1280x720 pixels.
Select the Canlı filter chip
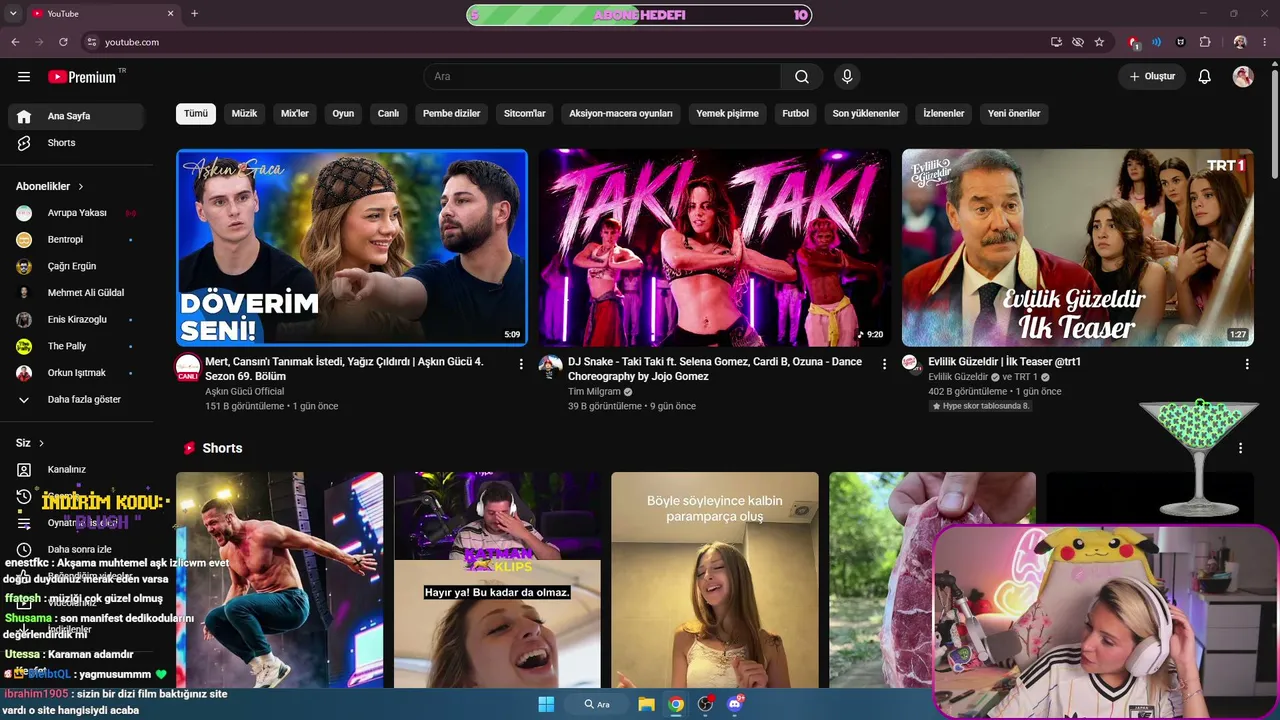click(388, 114)
